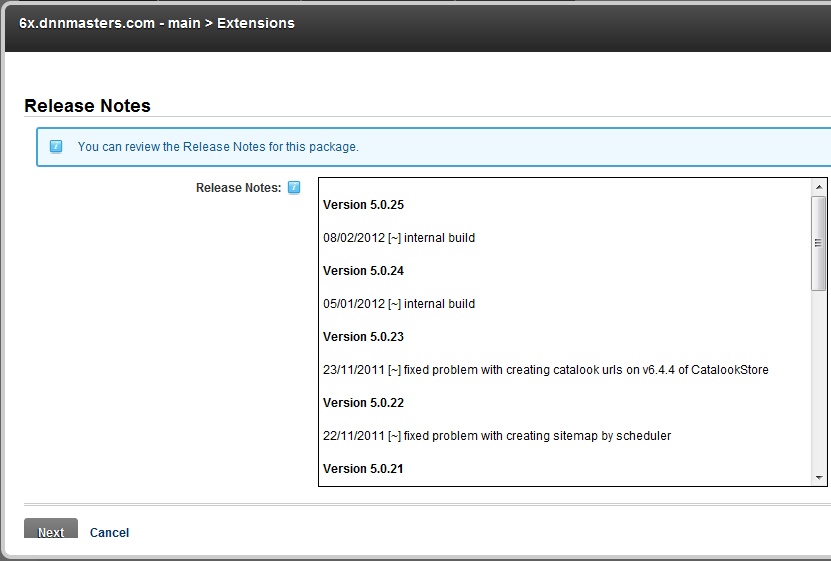Click the scrollbar up arrow in release notes
This screenshot has width=831, height=561.
819,187
